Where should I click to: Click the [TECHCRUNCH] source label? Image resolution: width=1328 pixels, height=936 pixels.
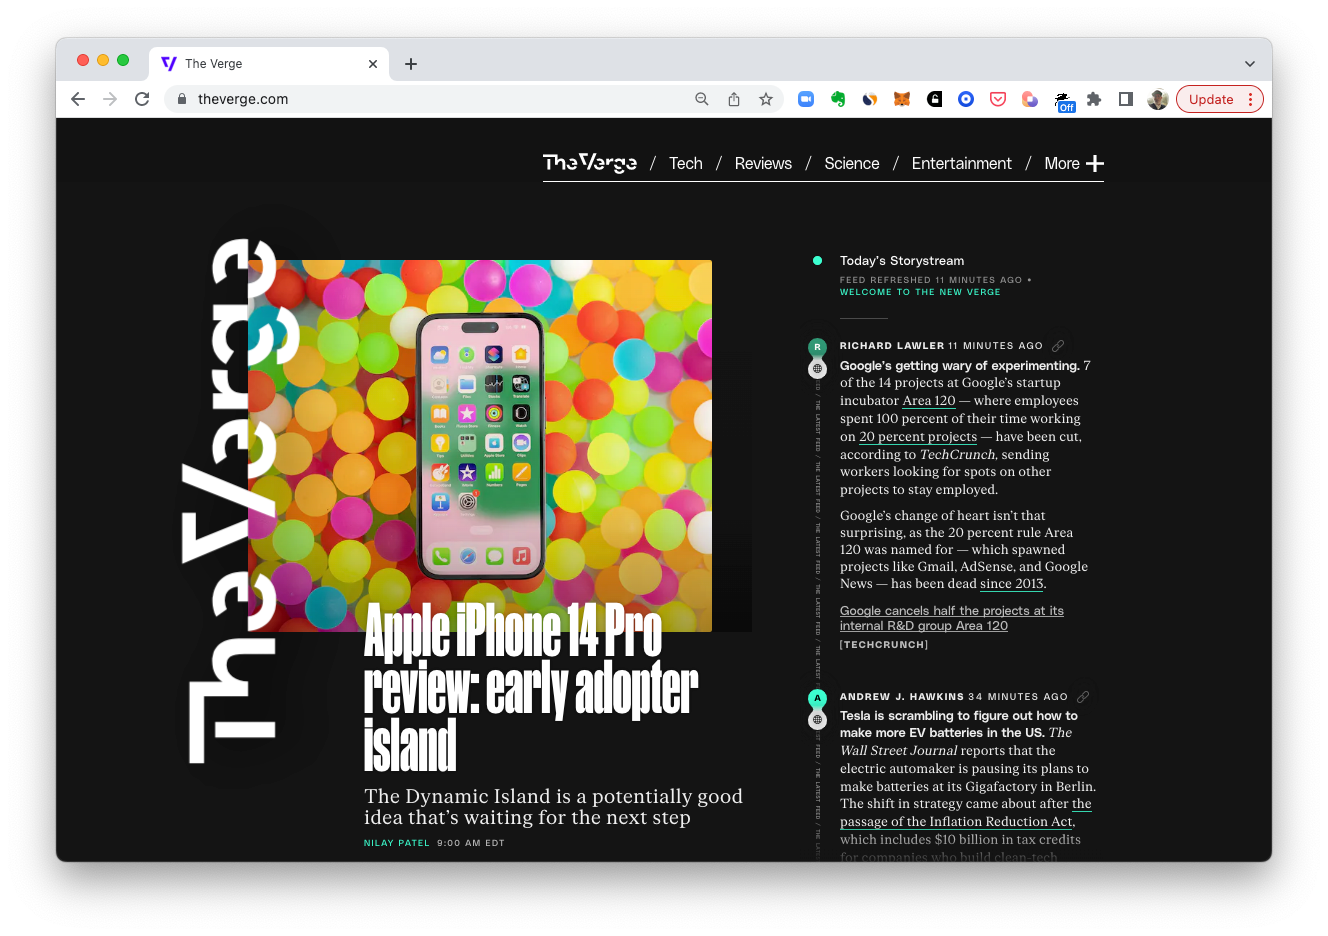[884, 645]
